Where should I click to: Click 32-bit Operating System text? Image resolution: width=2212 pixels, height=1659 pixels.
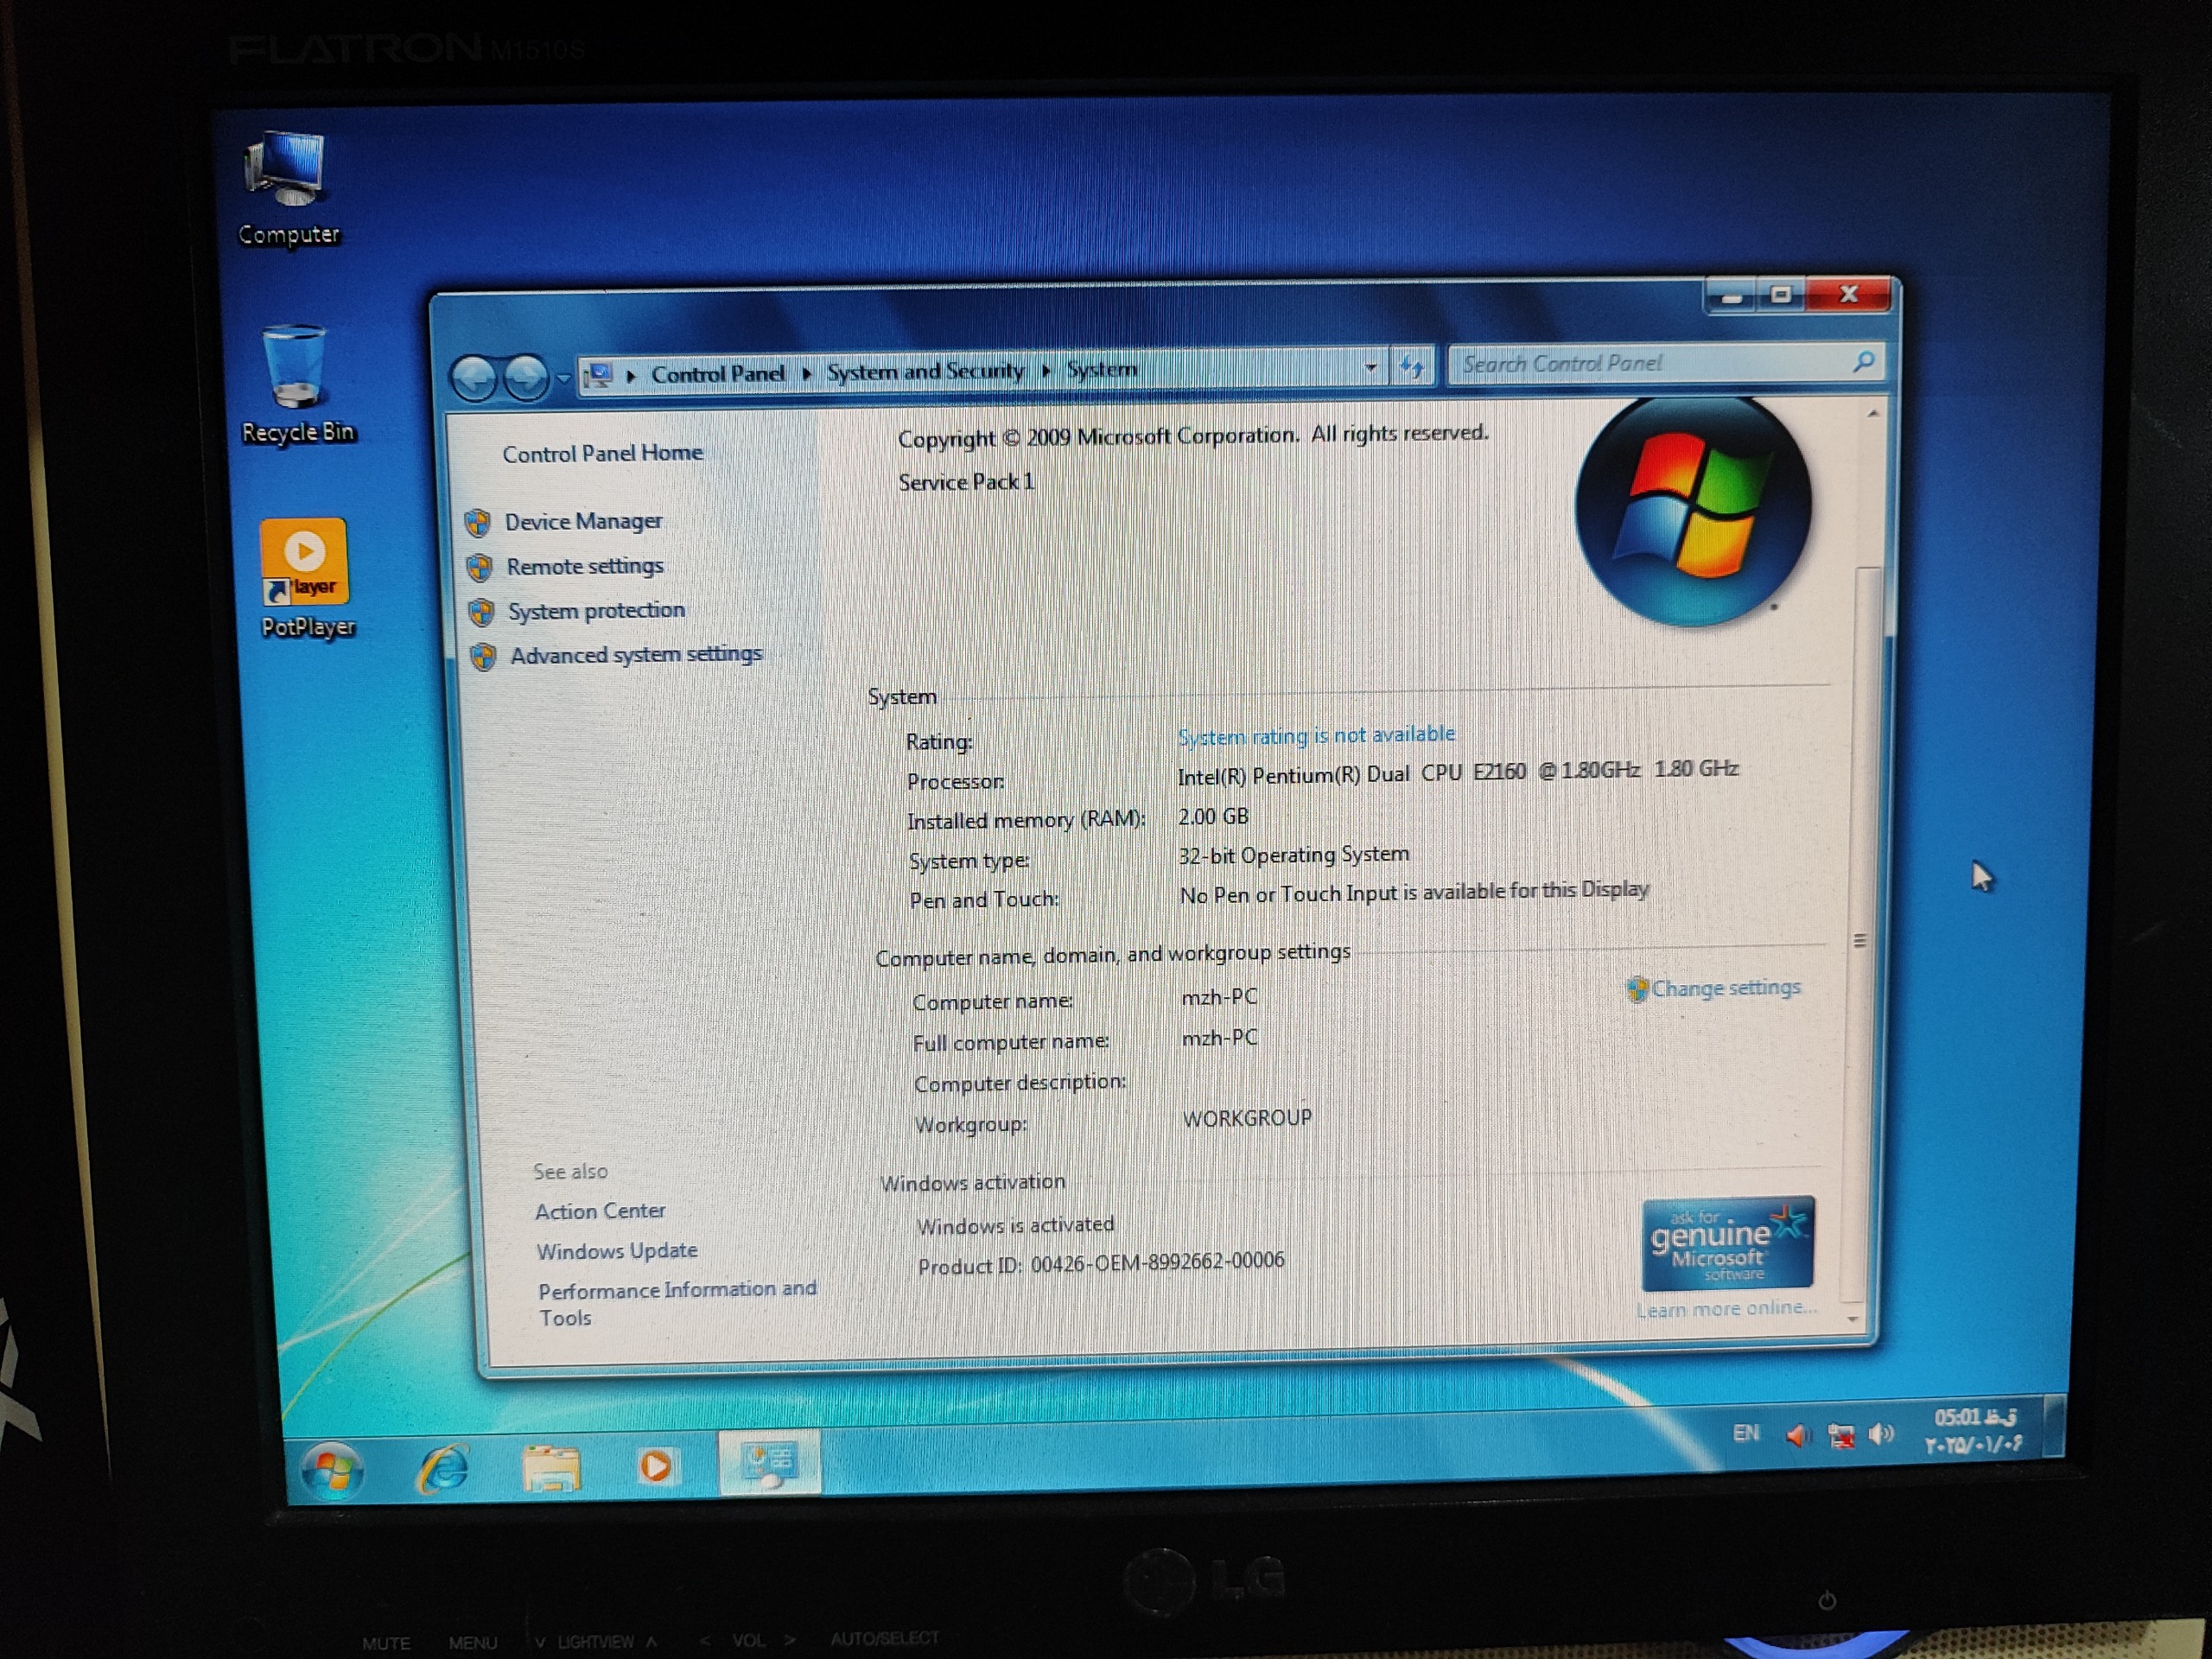pyautogui.click(x=1293, y=855)
